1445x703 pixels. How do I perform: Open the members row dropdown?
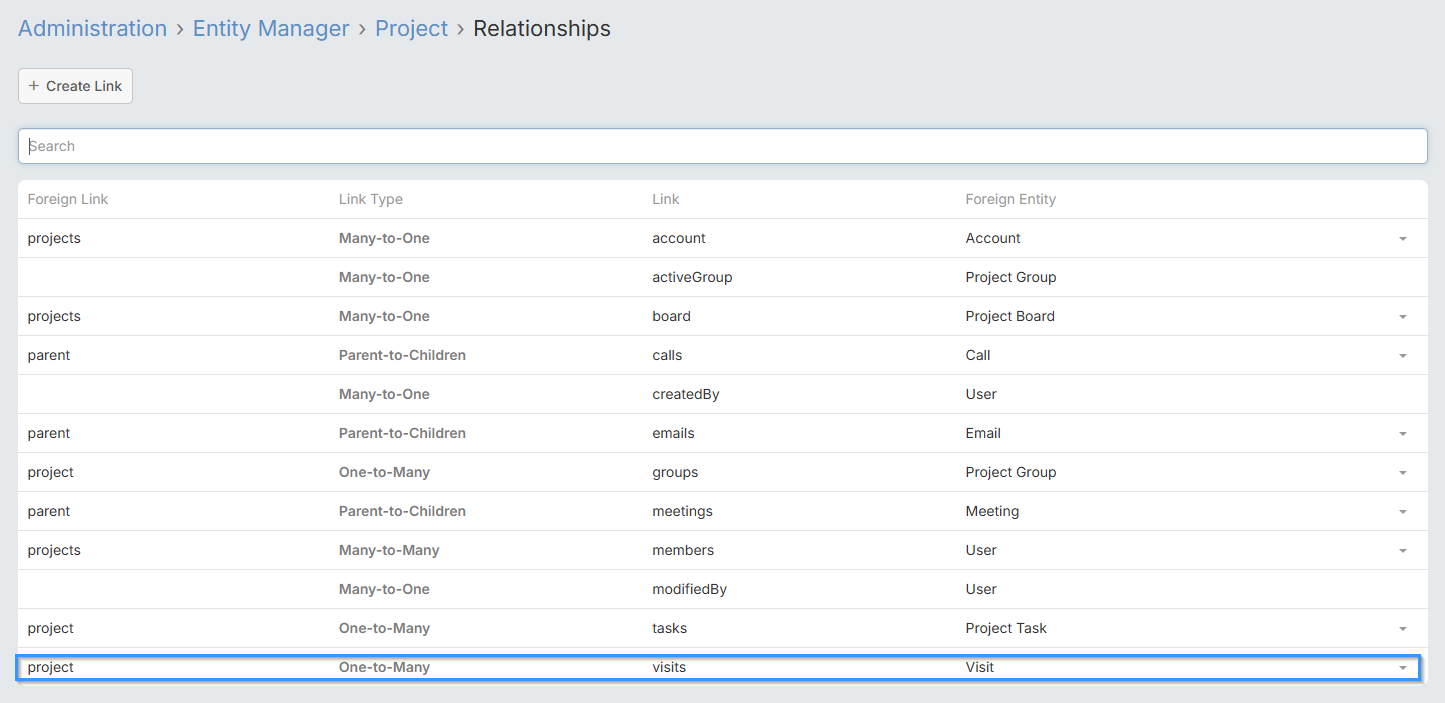[x=1402, y=551]
